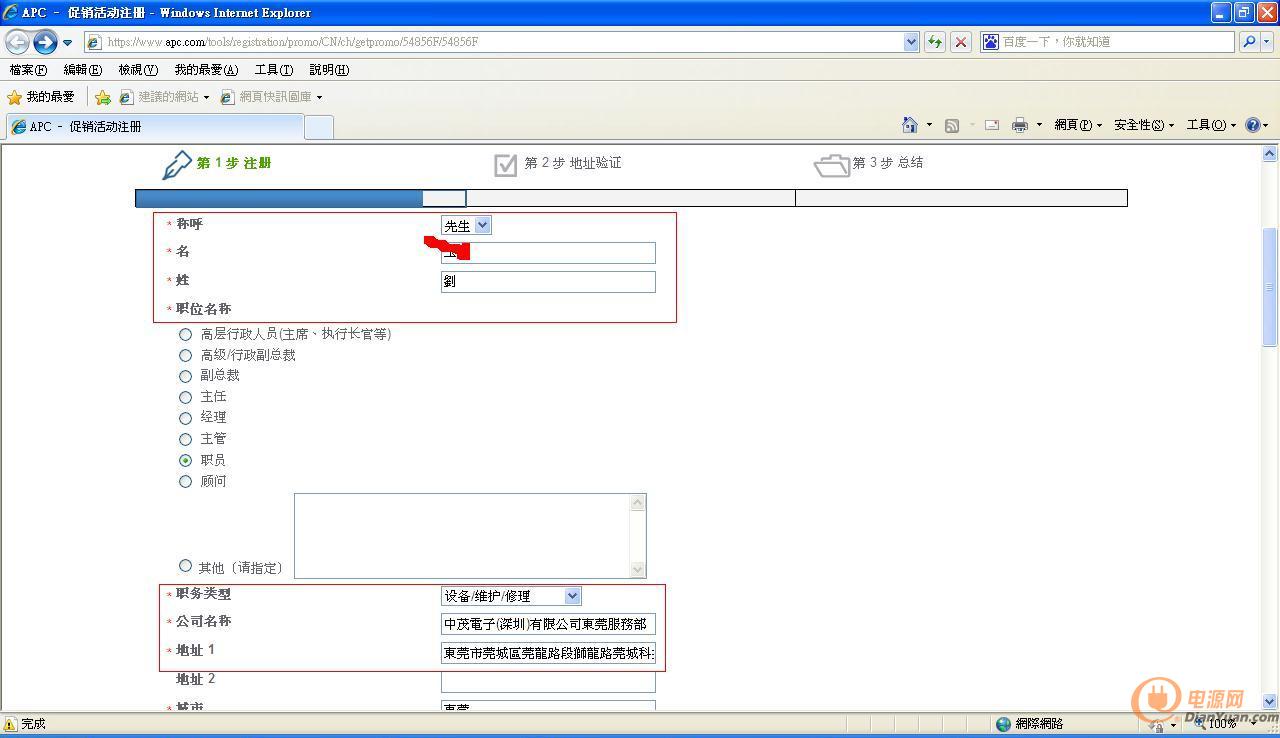The image size is (1280, 738).
Task: Click the 姓 last name field
Action: click(x=548, y=282)
